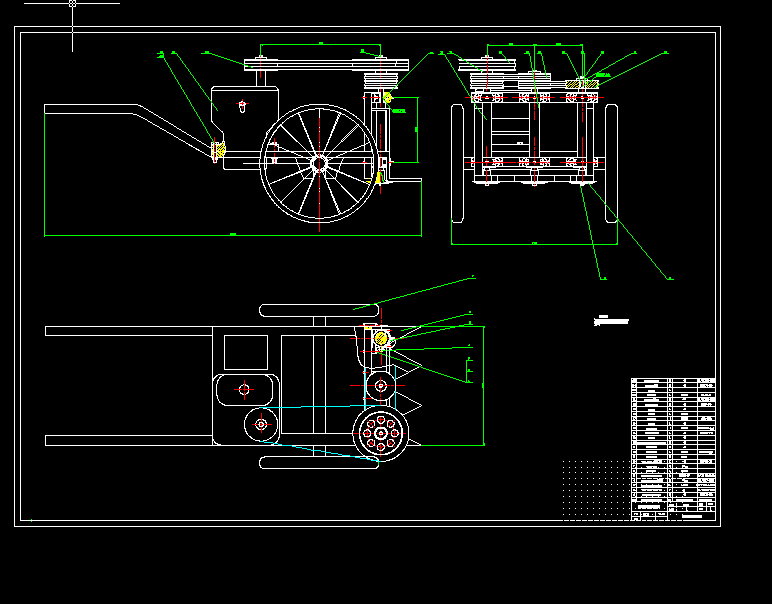Select the right wheel in the front view

[x=611, y=163]
